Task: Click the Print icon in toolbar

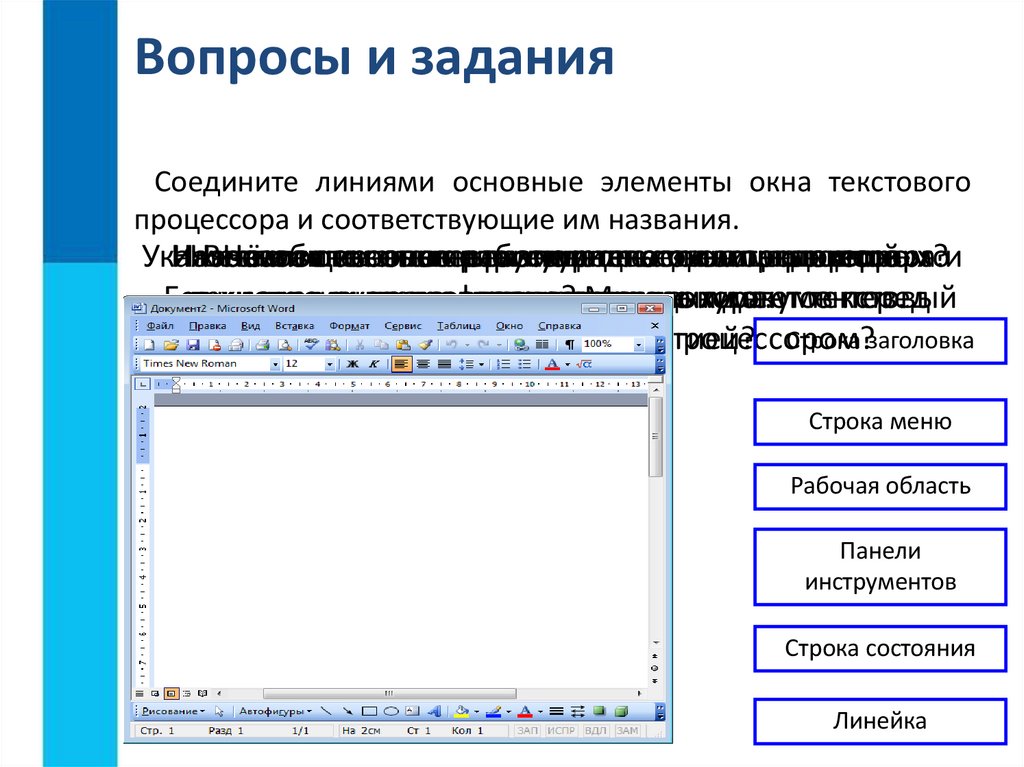Action: coord(263,344)
